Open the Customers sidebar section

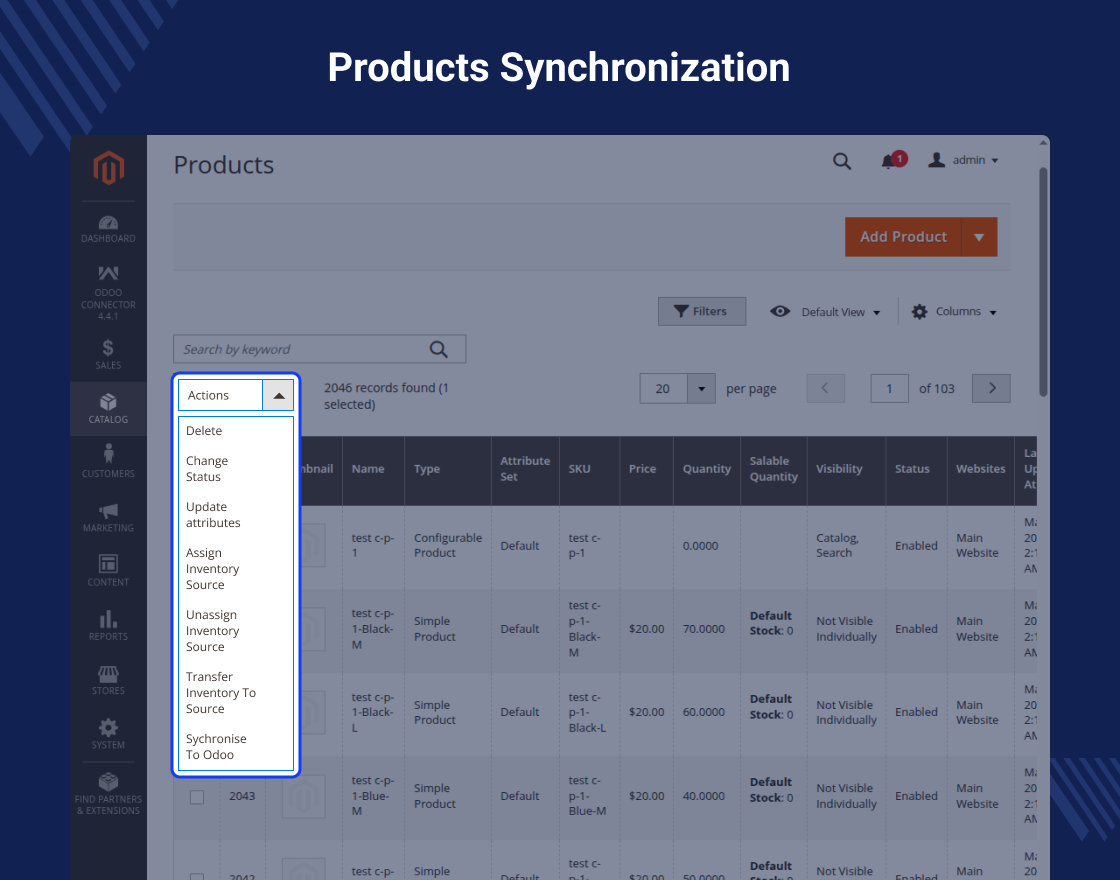pyautogui.click(x=109, y=461)
